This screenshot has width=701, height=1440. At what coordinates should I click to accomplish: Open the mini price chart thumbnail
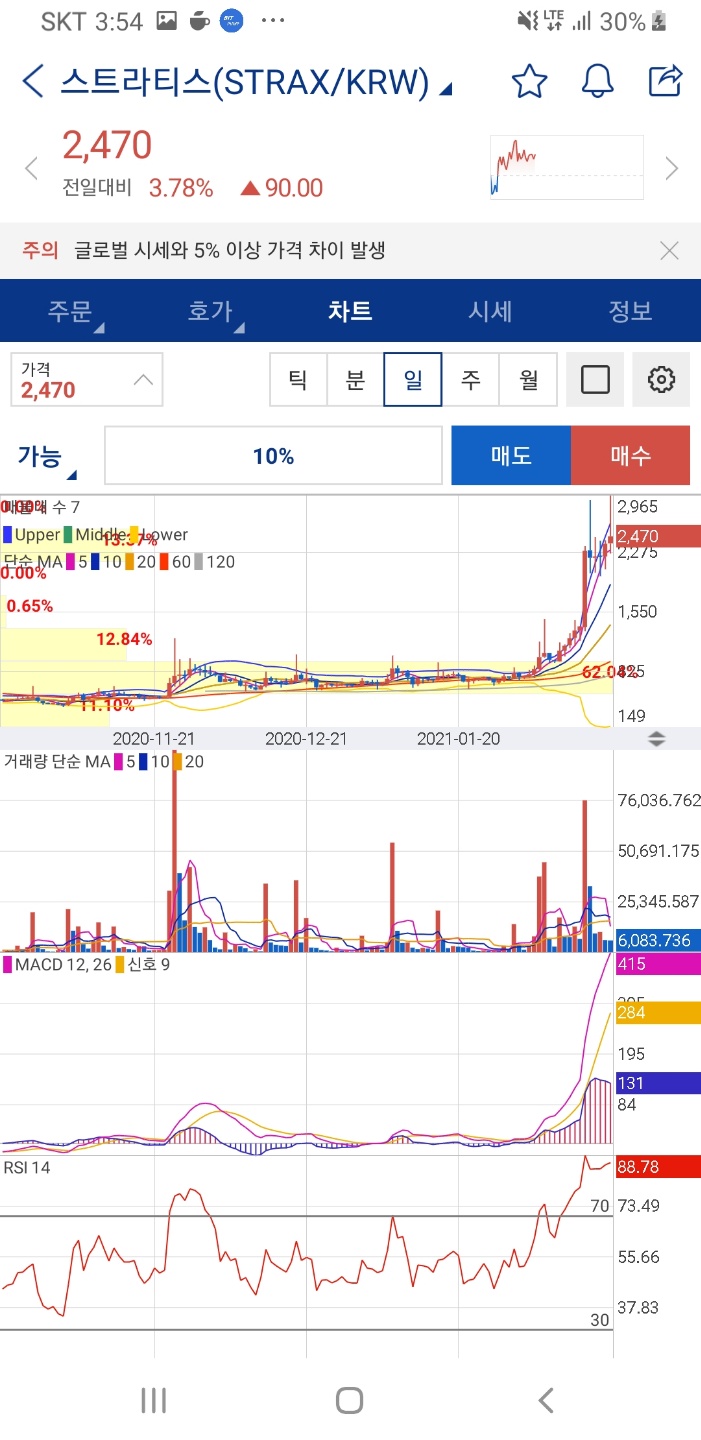[x=567, y=167]
